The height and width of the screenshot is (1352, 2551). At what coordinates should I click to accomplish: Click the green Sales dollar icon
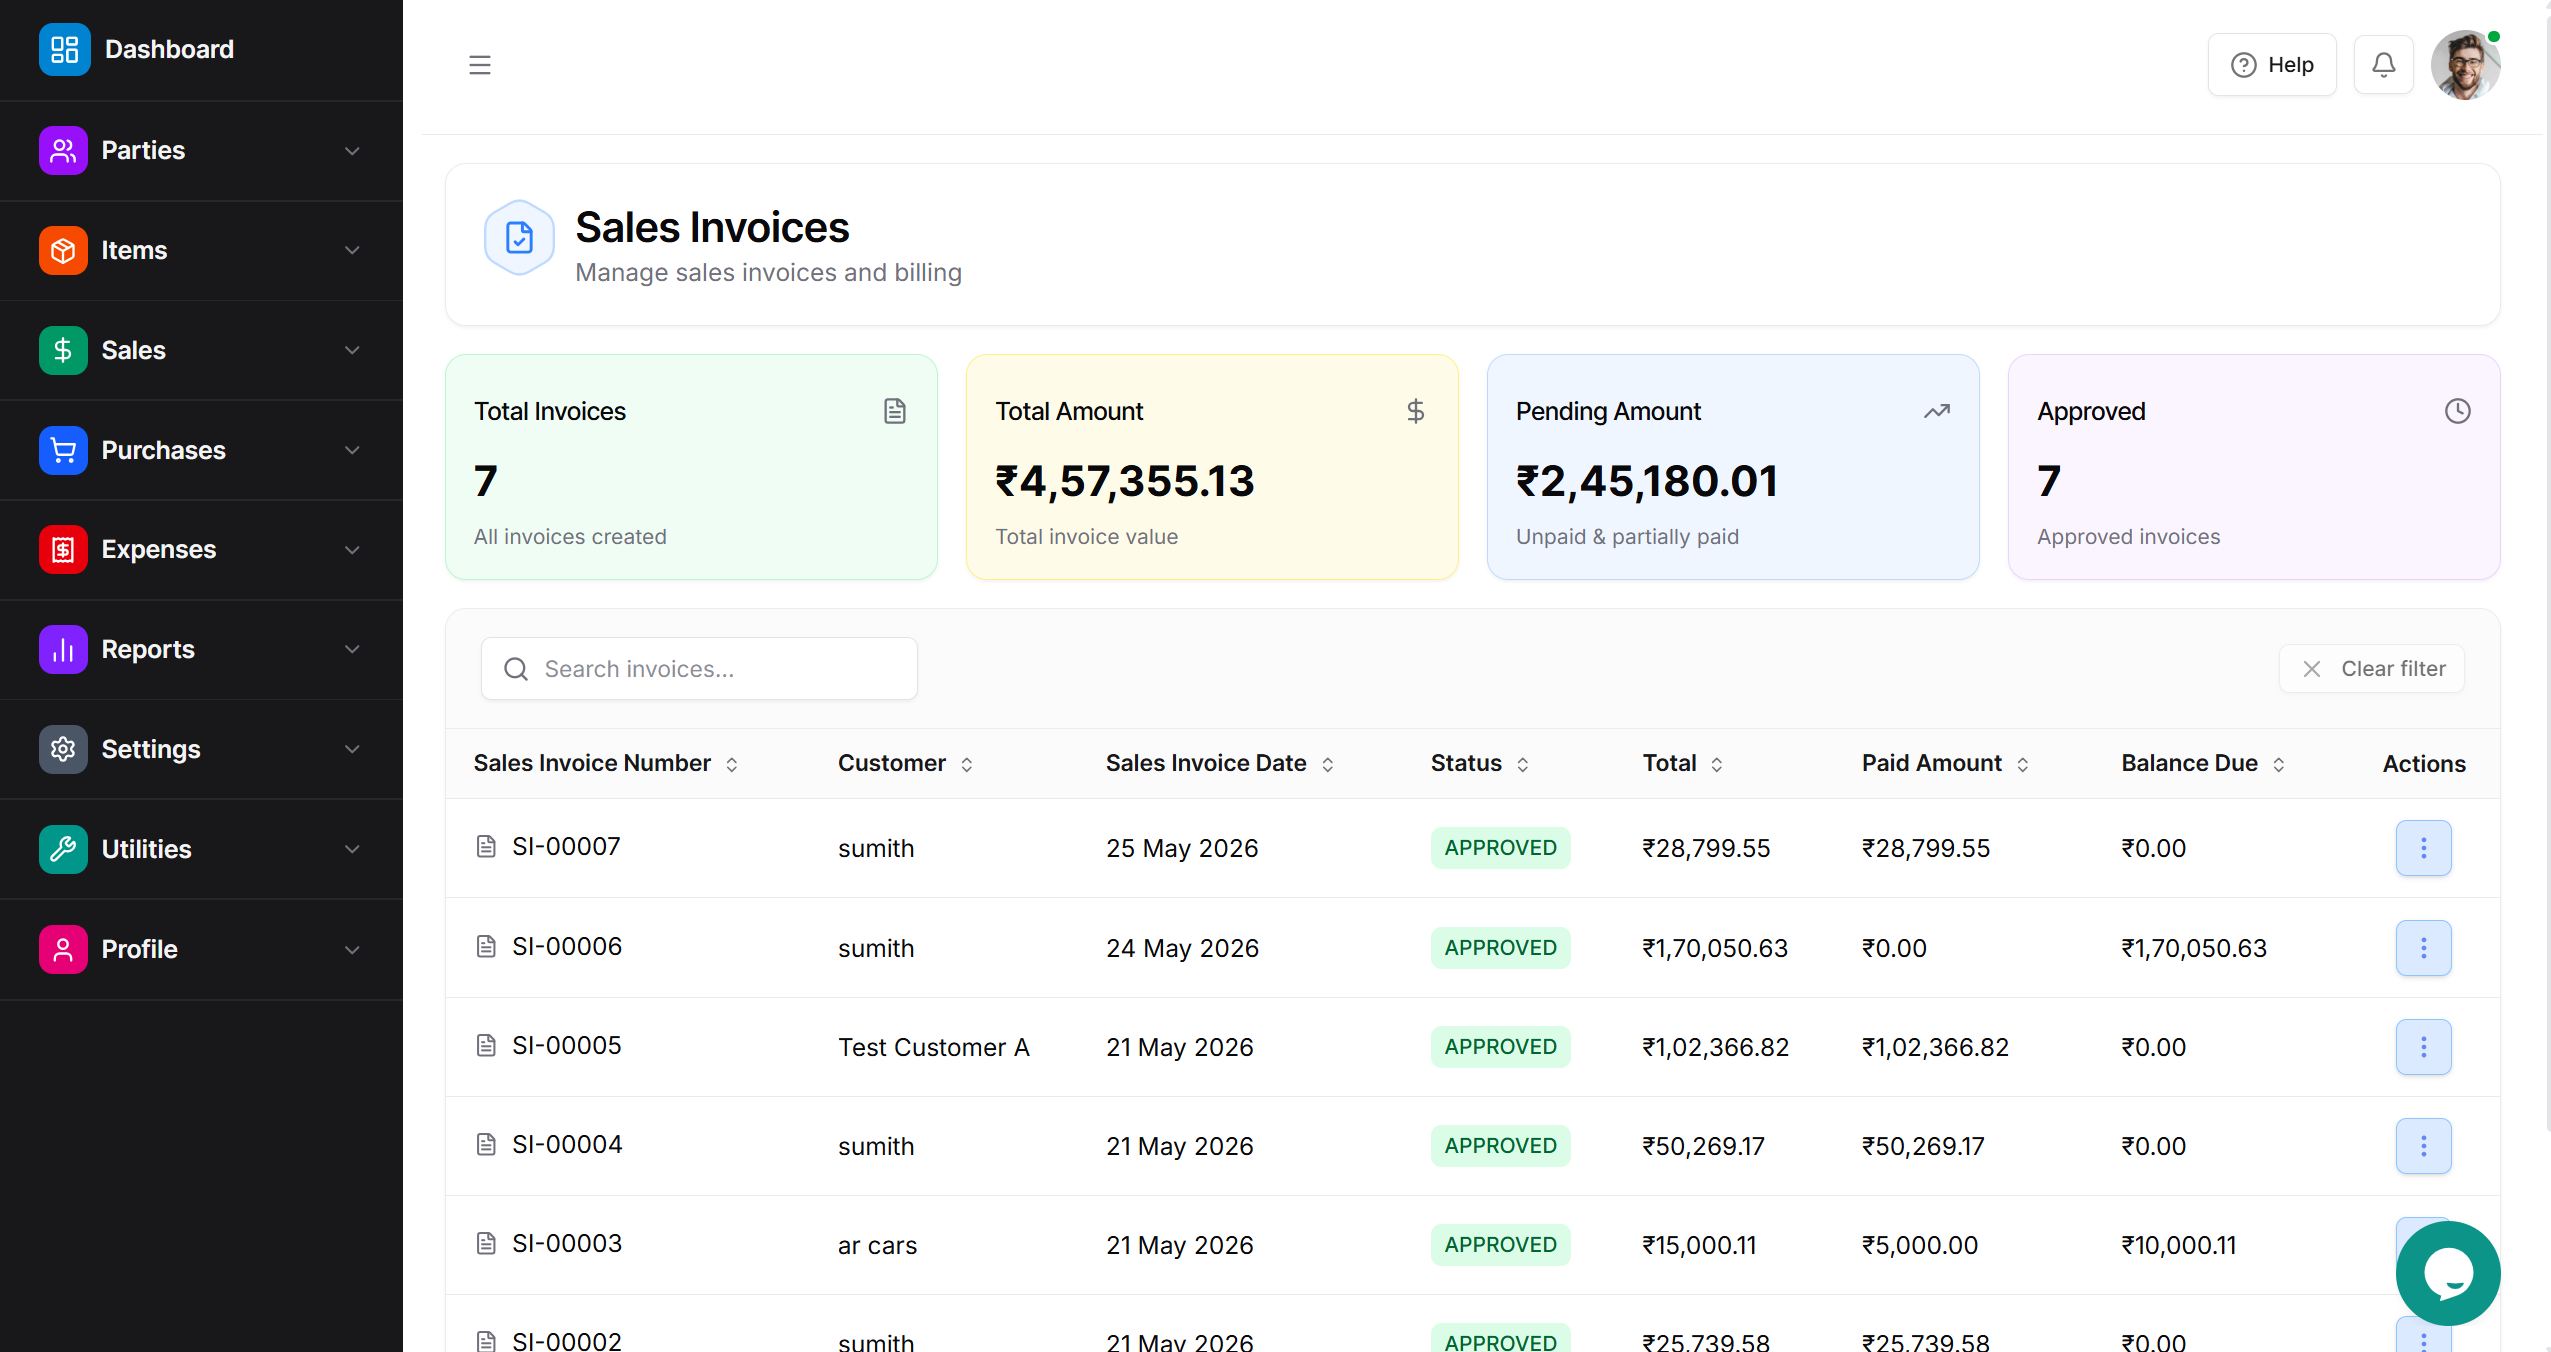tap(63, 350)
